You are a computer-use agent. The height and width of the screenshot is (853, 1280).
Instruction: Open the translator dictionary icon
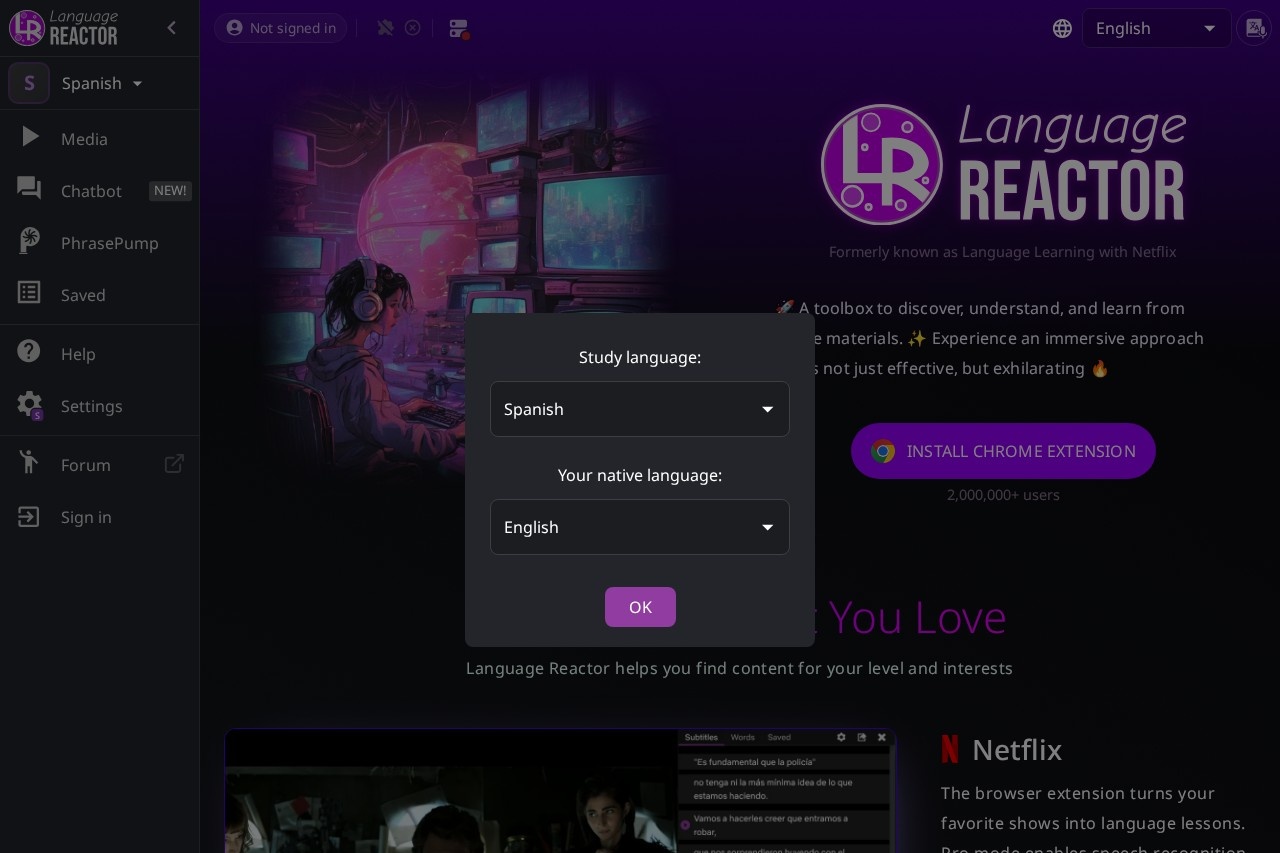click(1255, 28)
